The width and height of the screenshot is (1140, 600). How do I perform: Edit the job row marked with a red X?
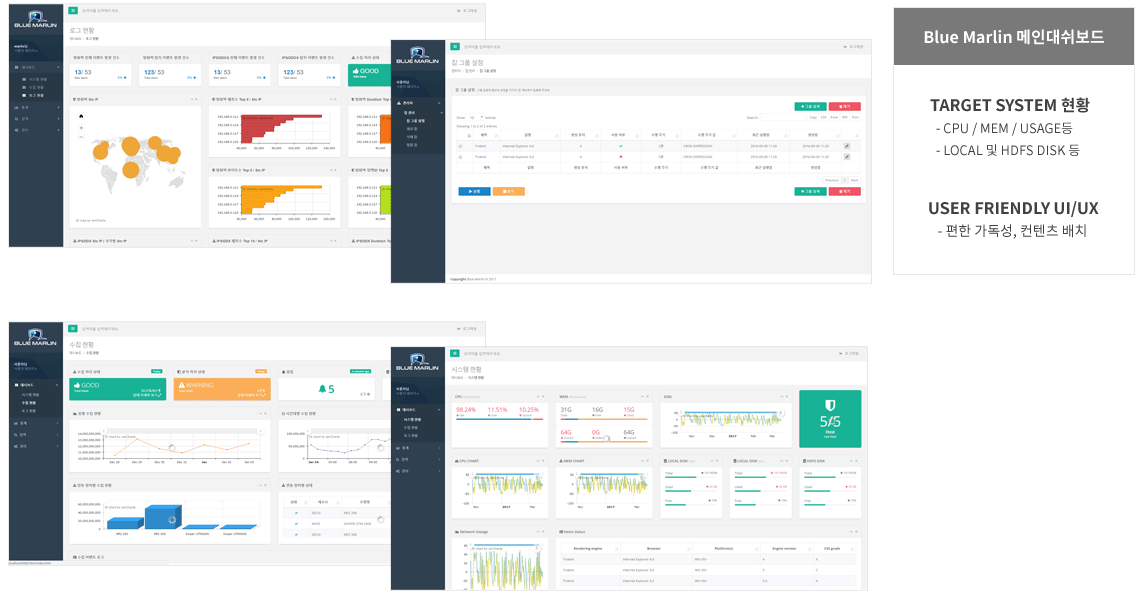click(846, 156)
